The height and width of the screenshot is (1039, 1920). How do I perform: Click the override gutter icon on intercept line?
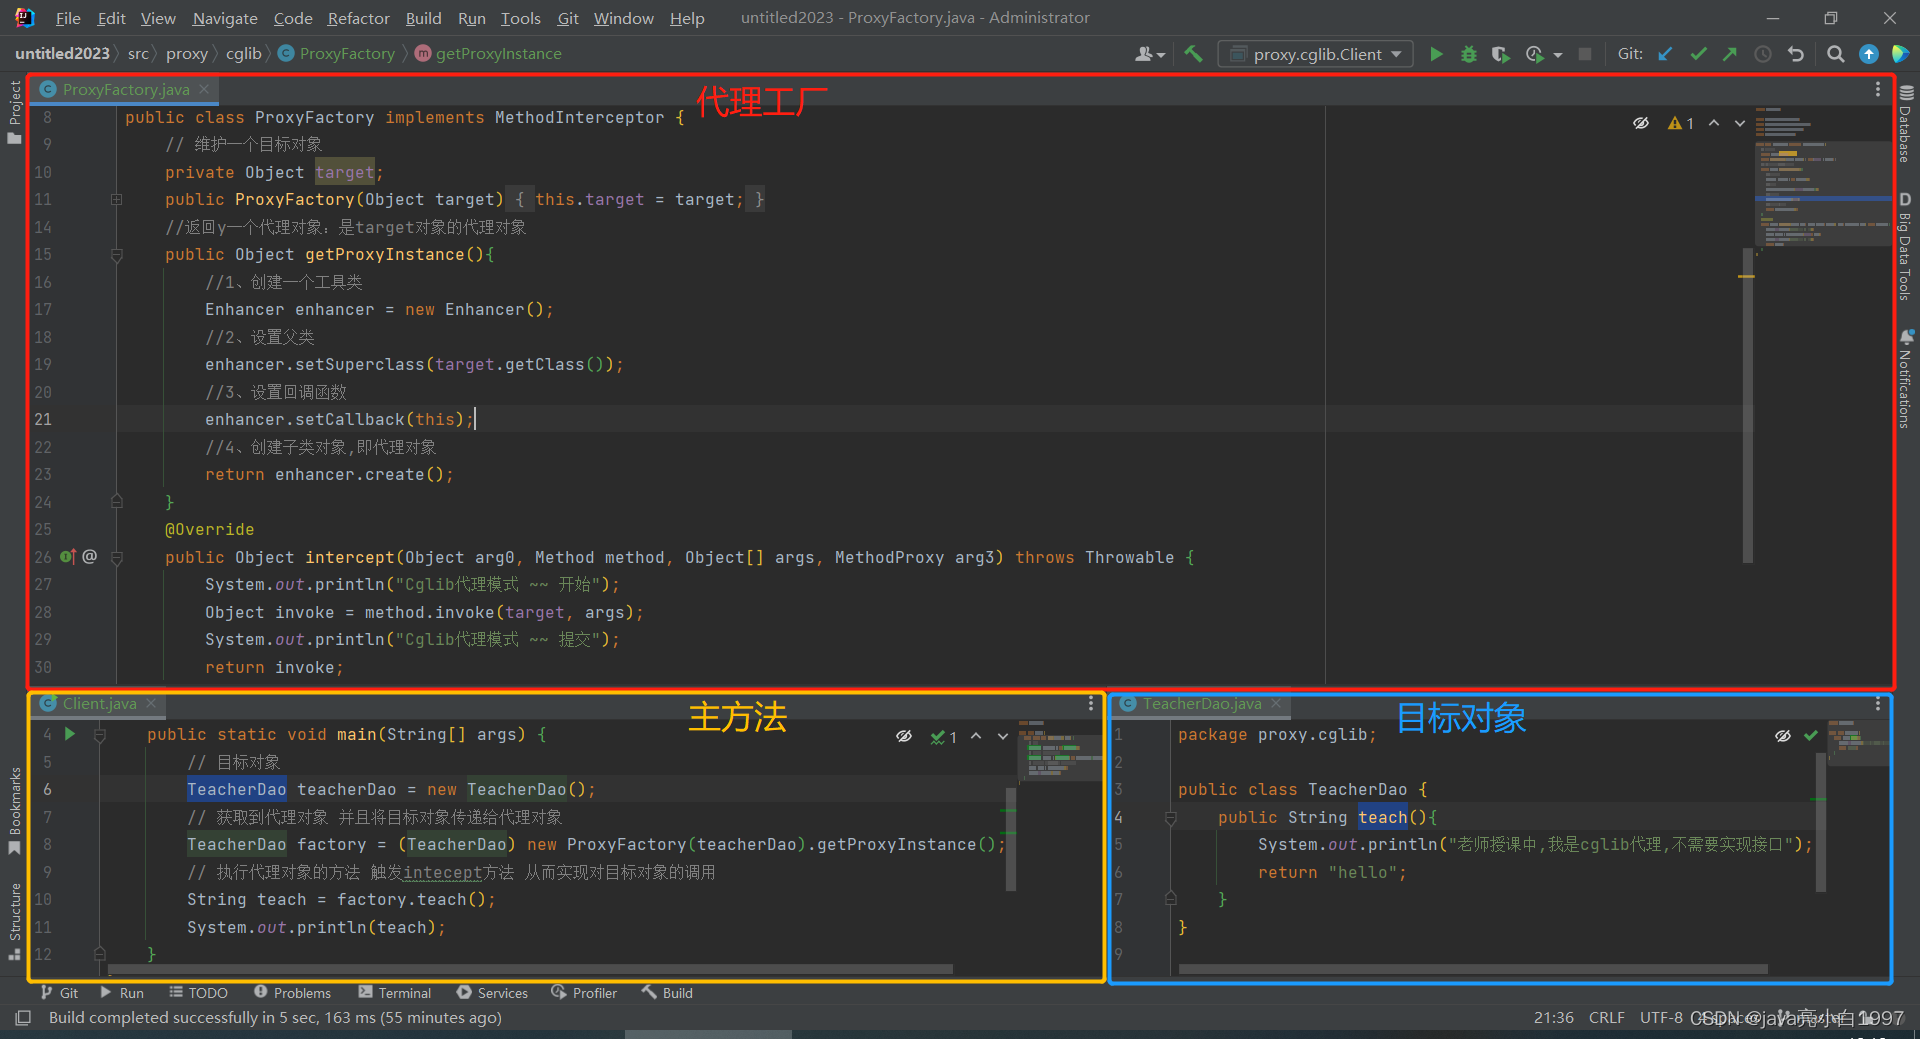pyautogui.click(x=67, y=556)
